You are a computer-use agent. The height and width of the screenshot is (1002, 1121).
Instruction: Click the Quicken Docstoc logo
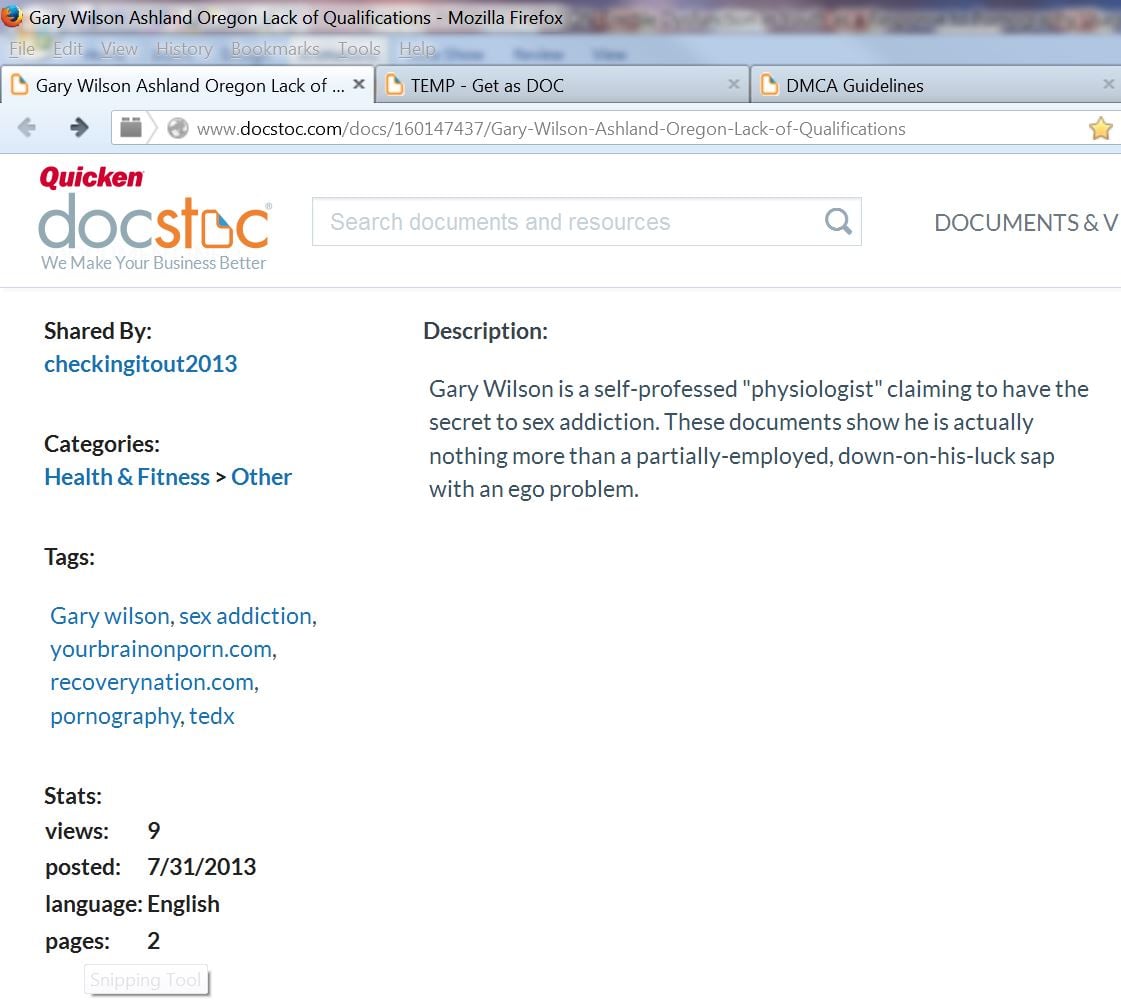154,220
